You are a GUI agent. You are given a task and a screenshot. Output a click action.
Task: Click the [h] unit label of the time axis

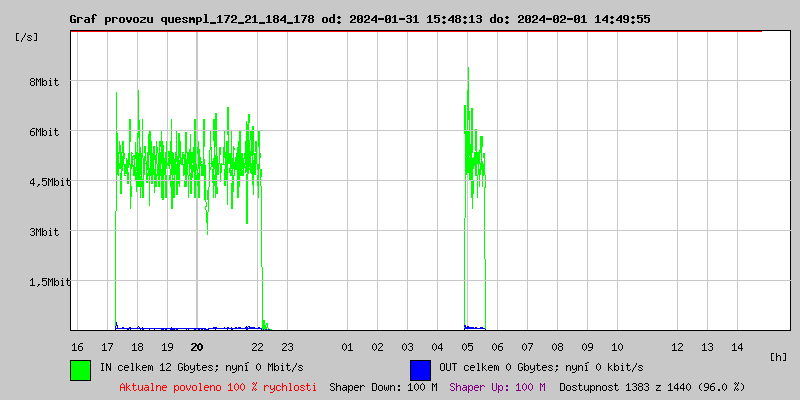[779, 356]
